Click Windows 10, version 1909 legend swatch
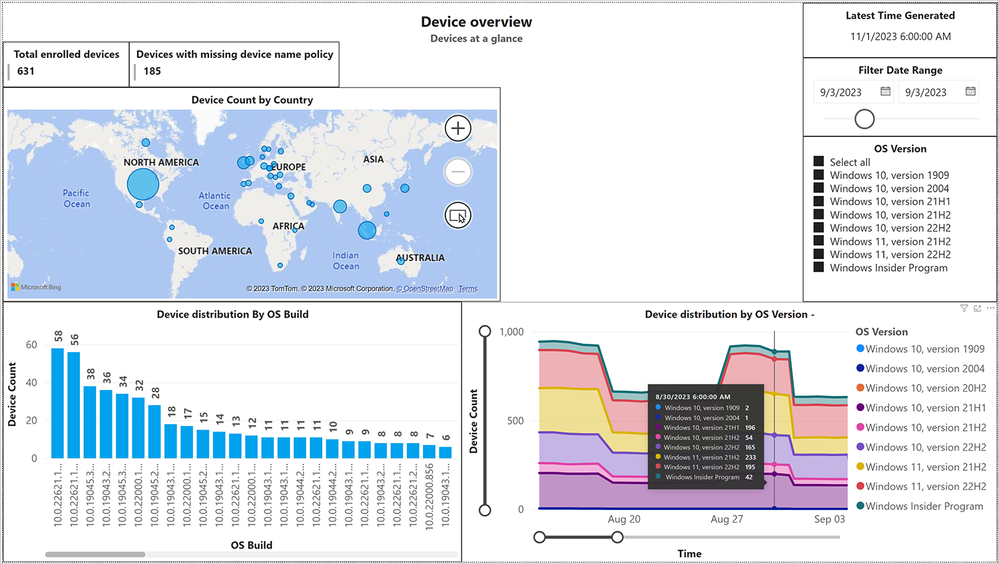This screenshot has height=564, width=999. tap(860, 349)
